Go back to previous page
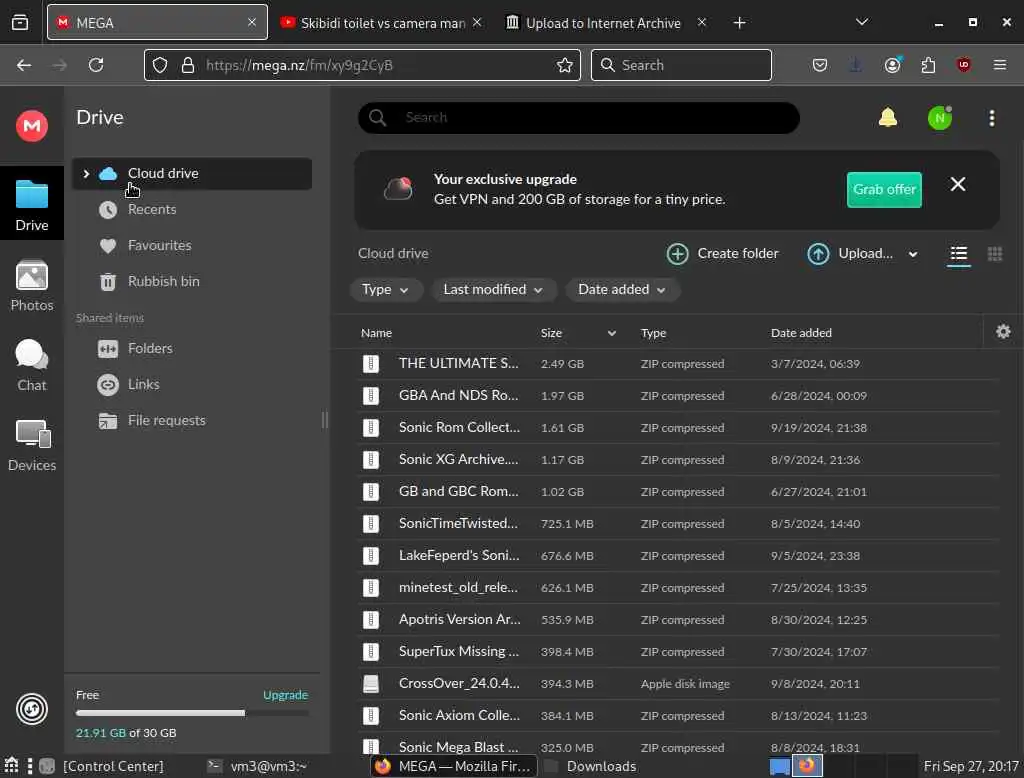 coord(24,65)
